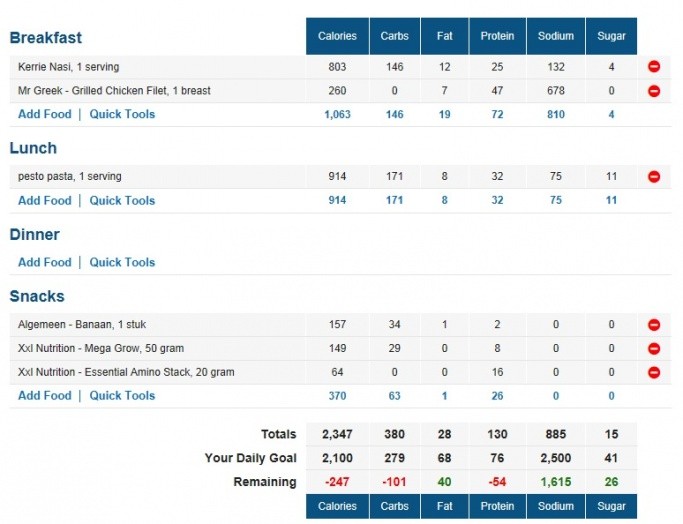Image resolution: width=683 pixels, height=524 pixels.
Task: Open Quick Tools under Snacks
Action: coord(122,395)
